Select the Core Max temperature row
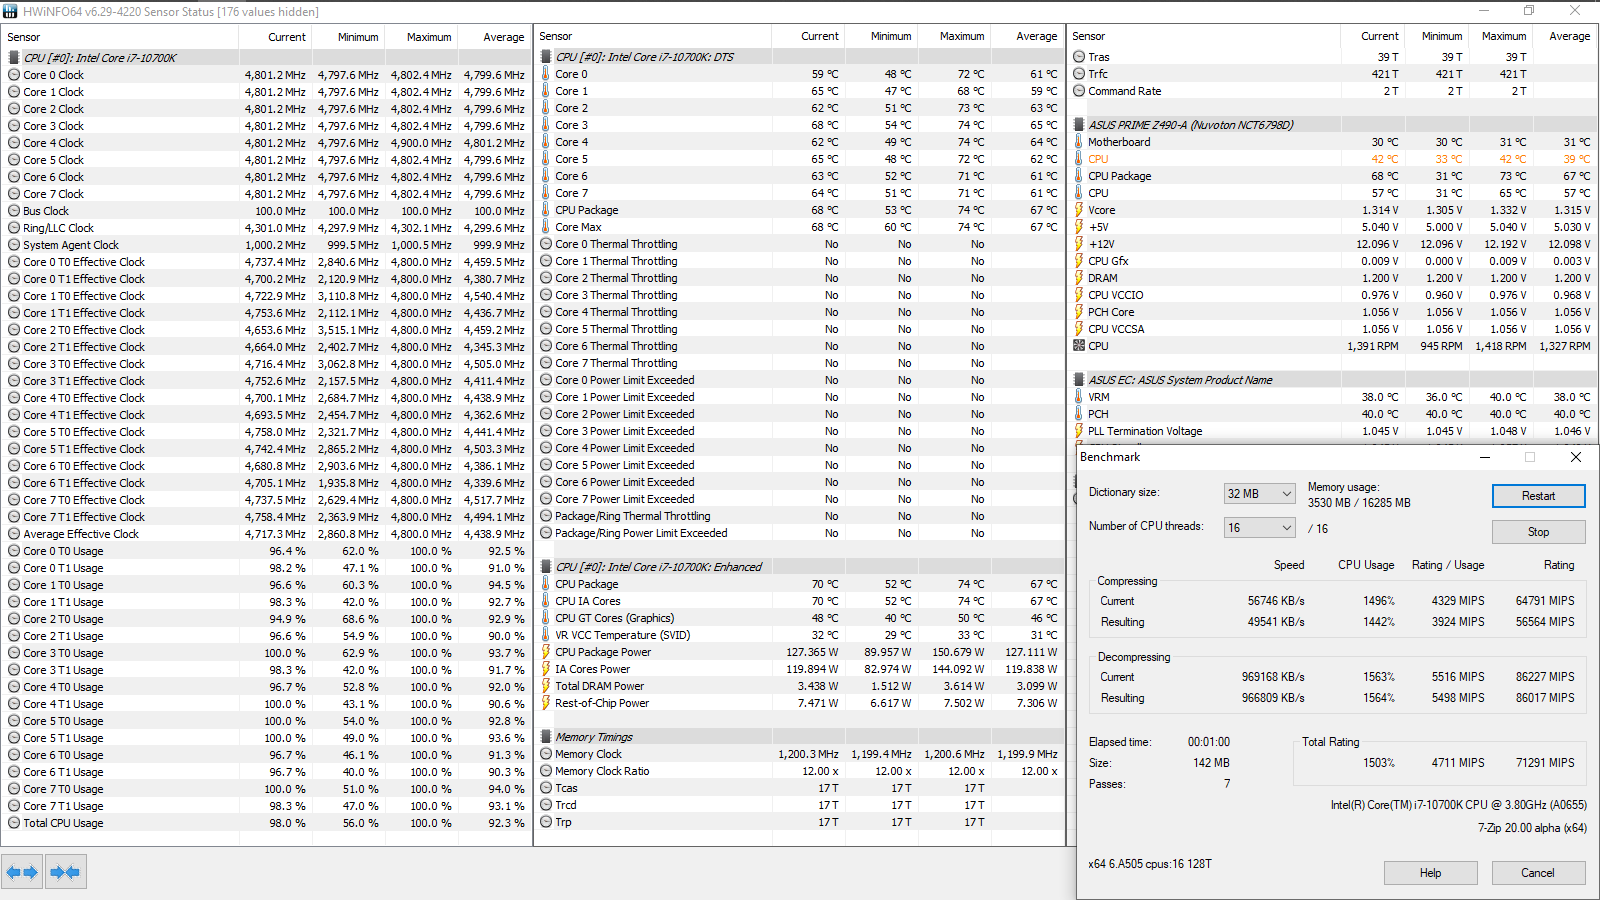 click(x=799, y=227)
